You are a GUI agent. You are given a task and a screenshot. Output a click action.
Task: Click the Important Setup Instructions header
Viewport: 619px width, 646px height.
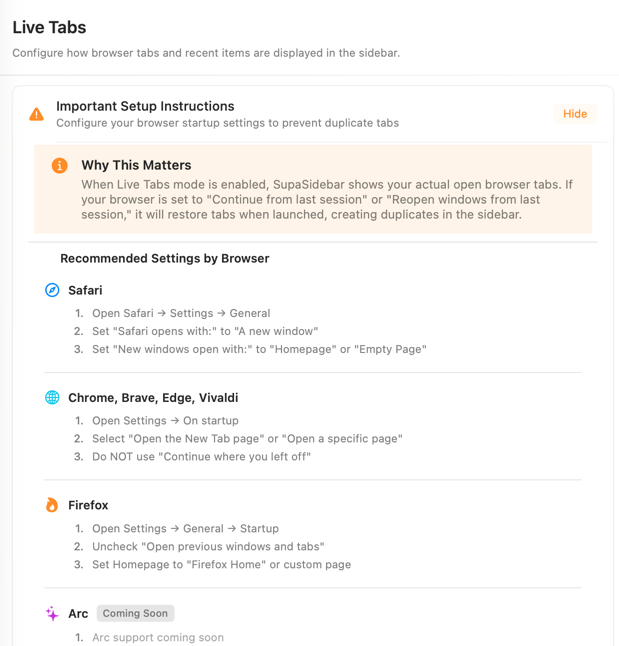[145, 106]
